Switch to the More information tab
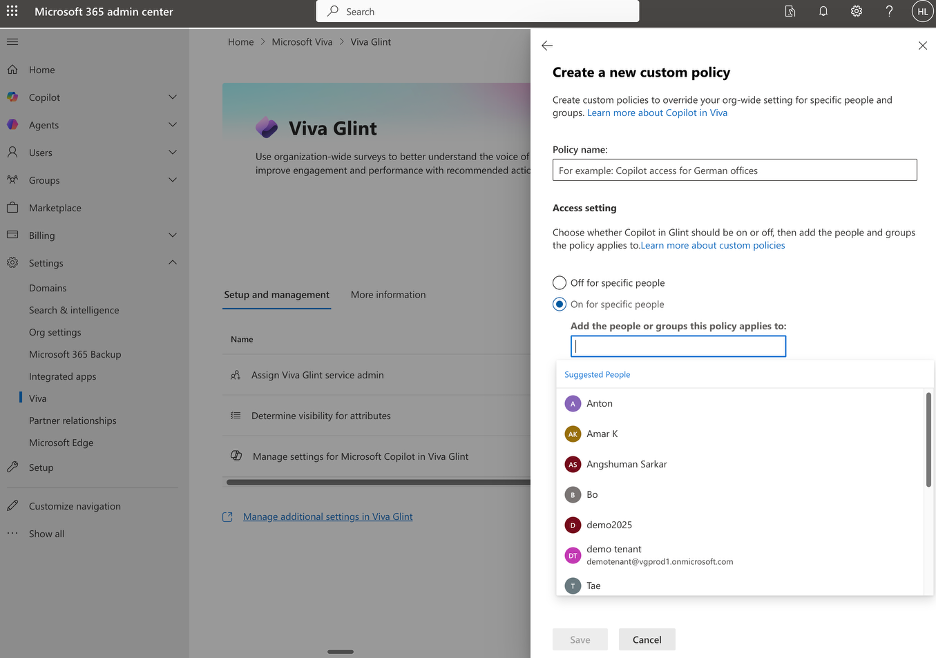The image size is (936, 658). [388, 295]
